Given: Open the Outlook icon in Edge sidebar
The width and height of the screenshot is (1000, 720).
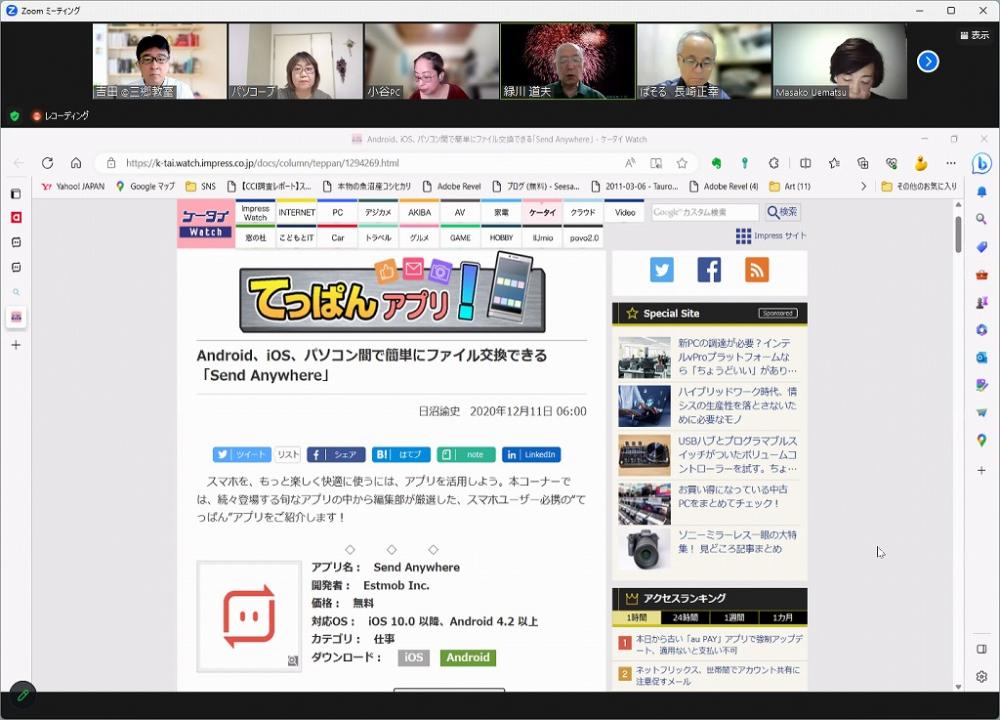Looking at the screenshot, I should point(982,357).
